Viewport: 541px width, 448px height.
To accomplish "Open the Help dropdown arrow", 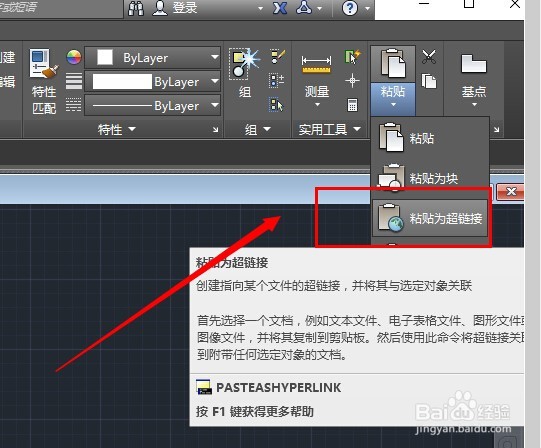I will tap(368, 8).
